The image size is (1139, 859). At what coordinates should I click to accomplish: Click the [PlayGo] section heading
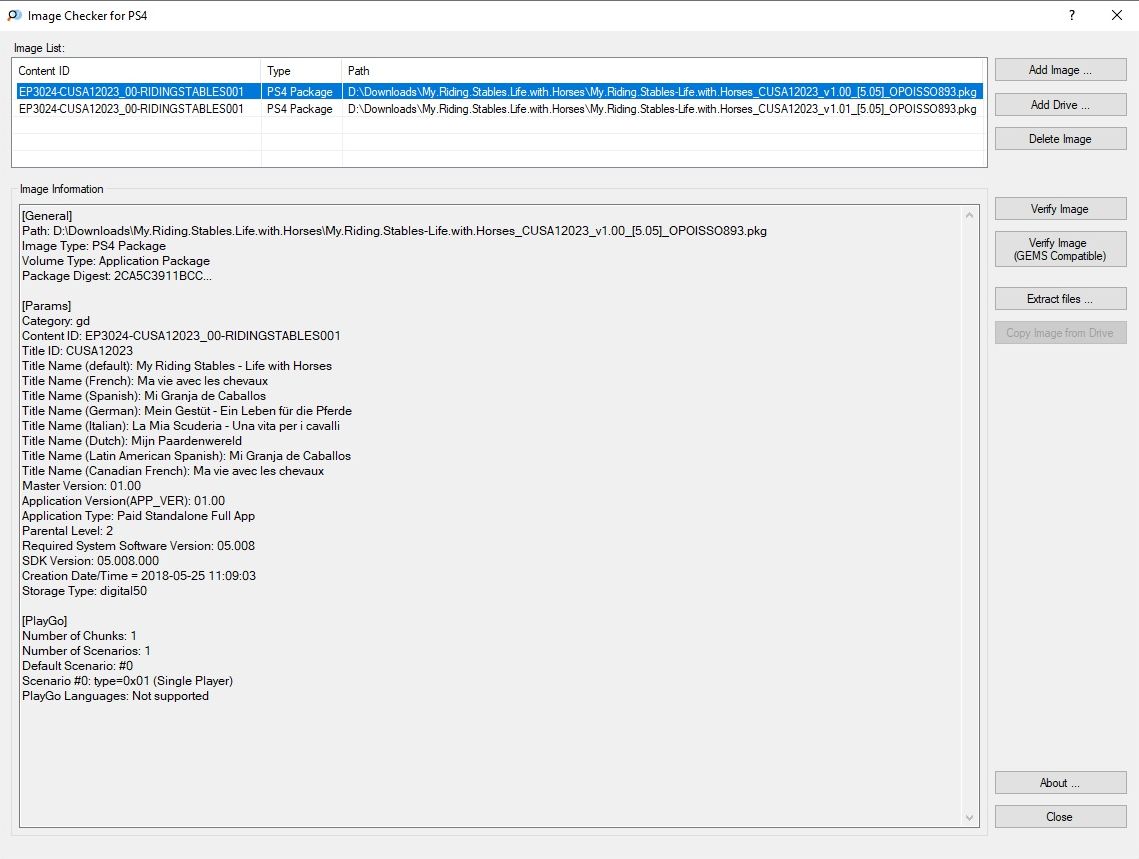[44, 621]
